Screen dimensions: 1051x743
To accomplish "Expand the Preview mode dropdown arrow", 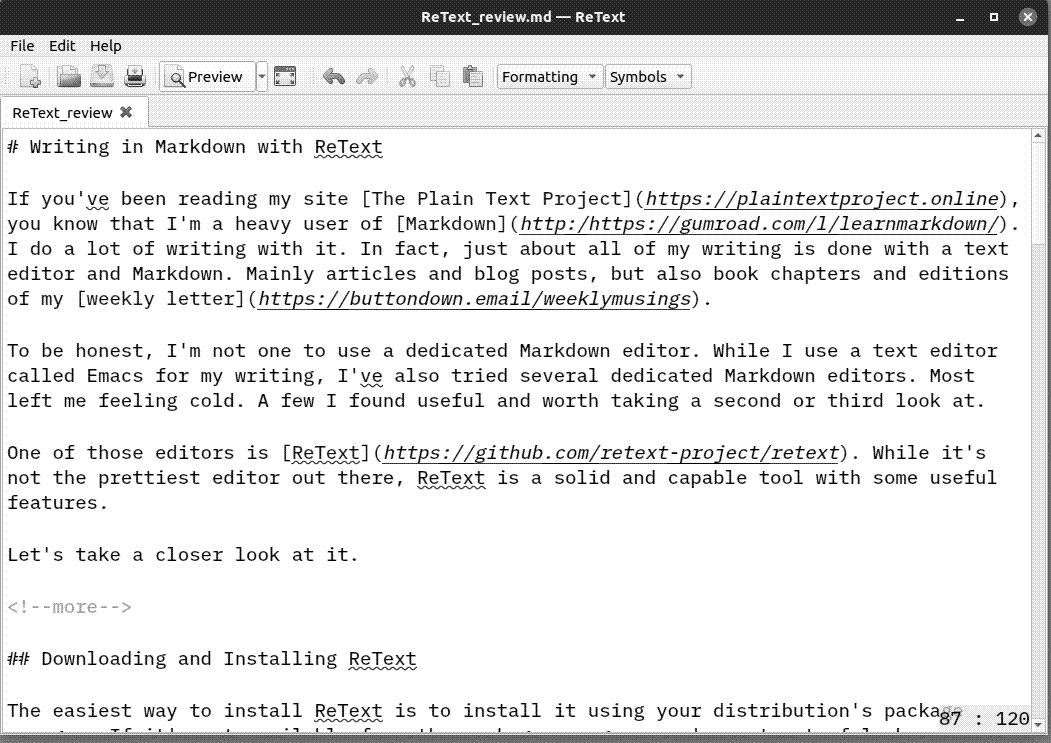I will point(262,77).
